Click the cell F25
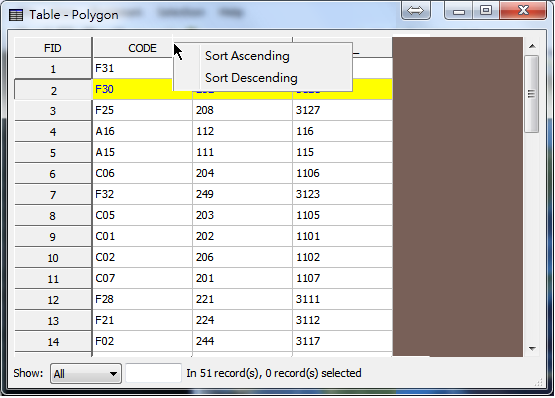Screen dimensions: 555x398 (142, 110)
